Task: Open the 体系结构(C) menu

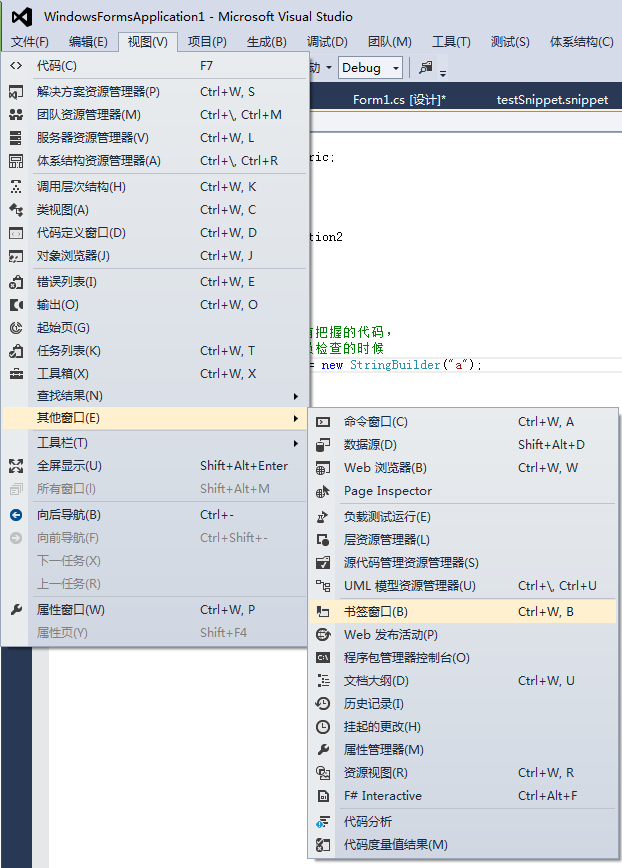Action: pyautogui.click(x=581, y=42)
